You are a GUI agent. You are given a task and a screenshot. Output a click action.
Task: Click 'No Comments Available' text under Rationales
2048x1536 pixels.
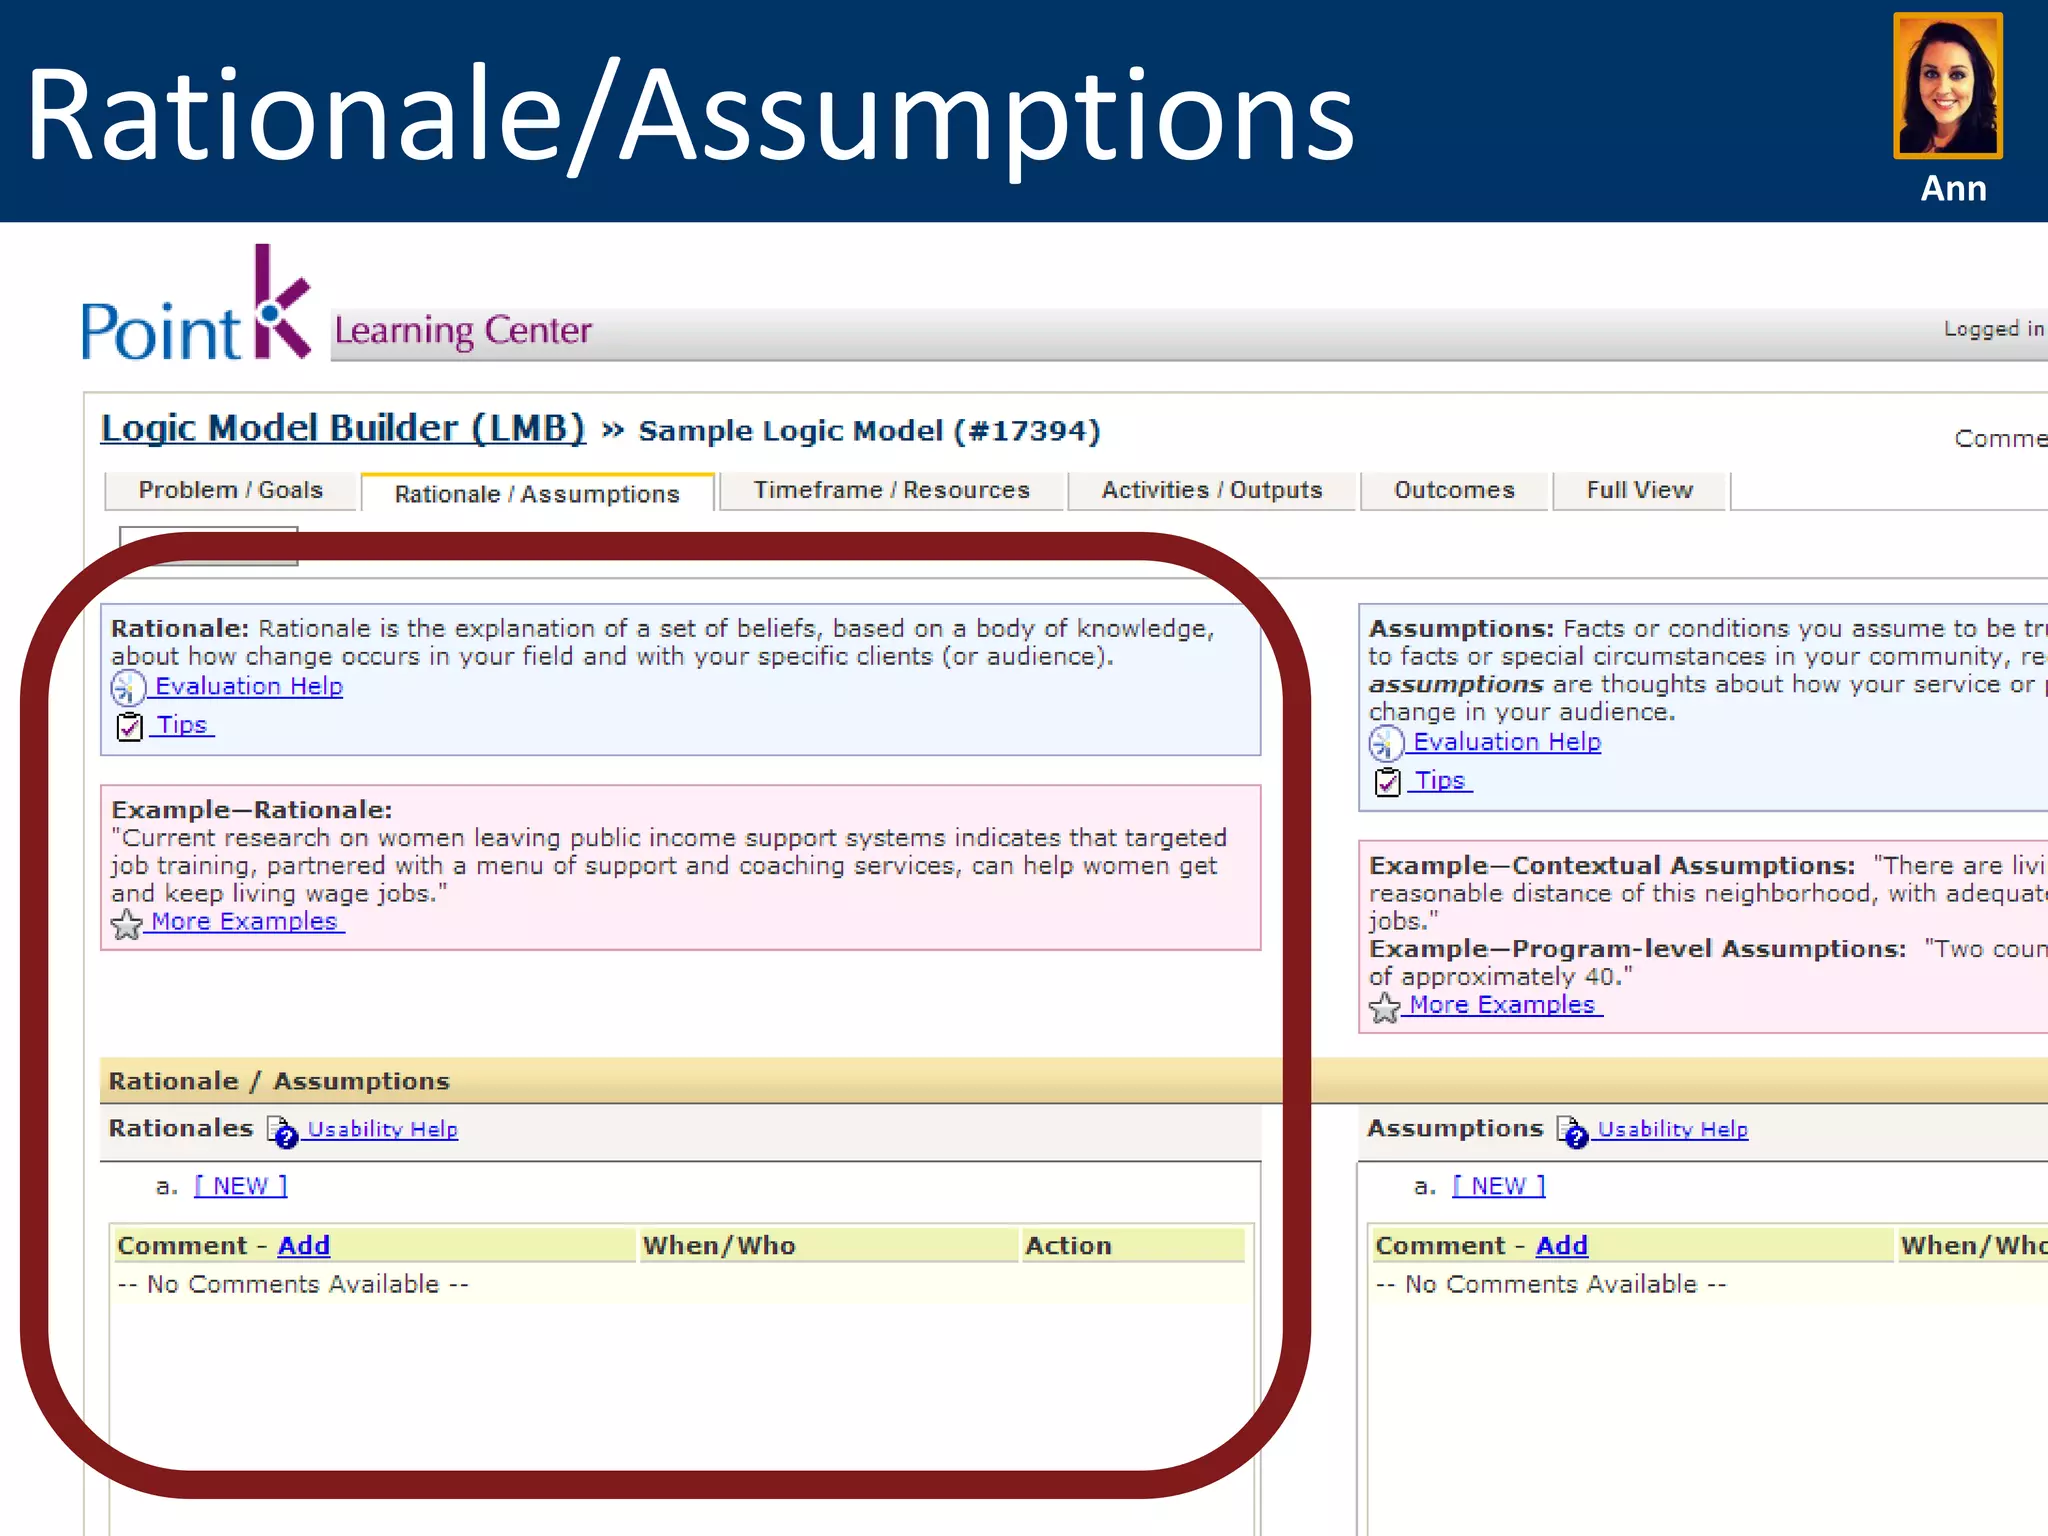tap(293, 1284)
